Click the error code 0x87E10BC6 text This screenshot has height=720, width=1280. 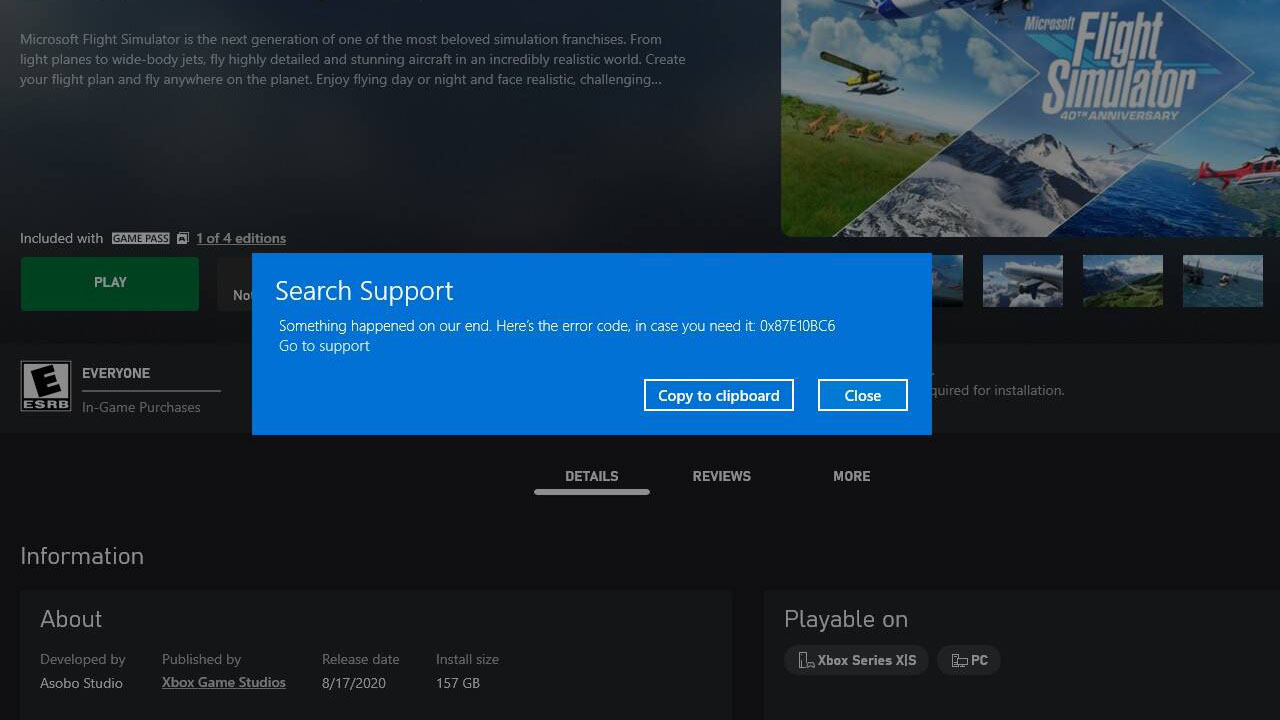coord(797,326)
